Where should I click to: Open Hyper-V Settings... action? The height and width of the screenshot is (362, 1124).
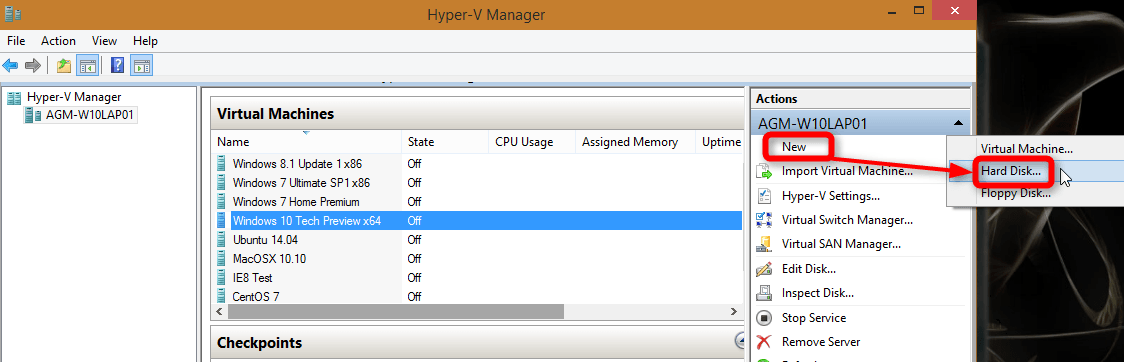pos(831,196)
